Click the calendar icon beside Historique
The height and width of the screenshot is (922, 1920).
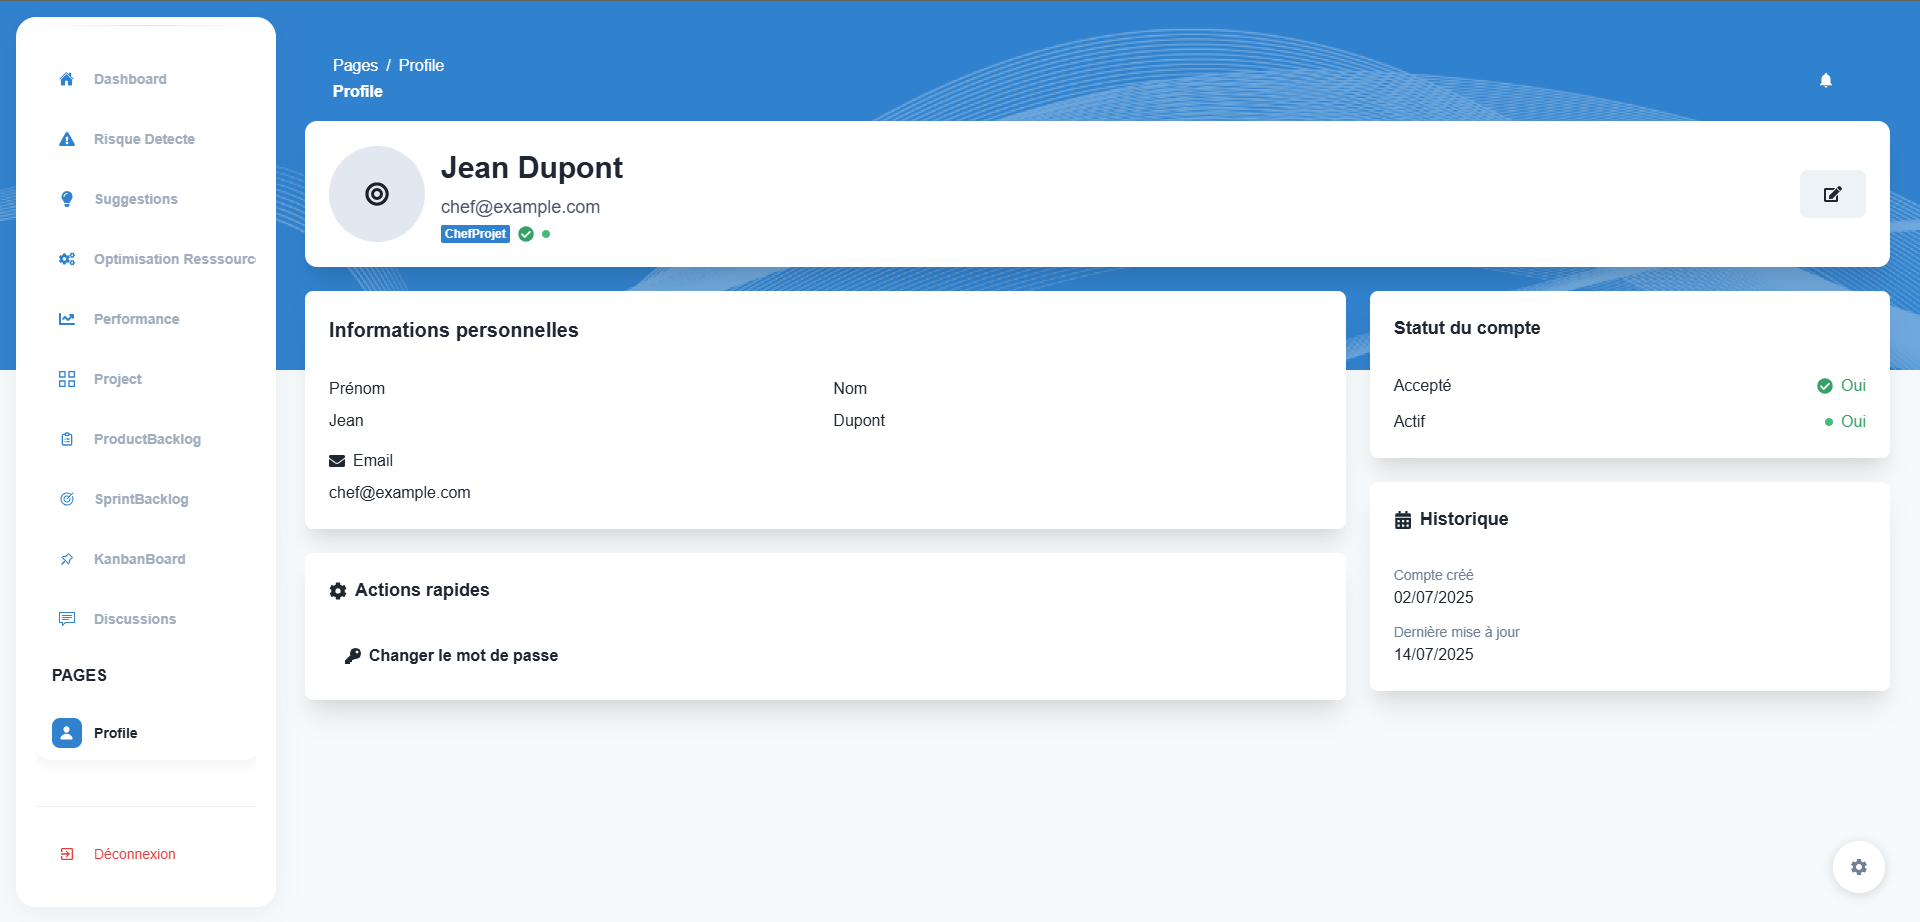click(x=1403, y=520)
